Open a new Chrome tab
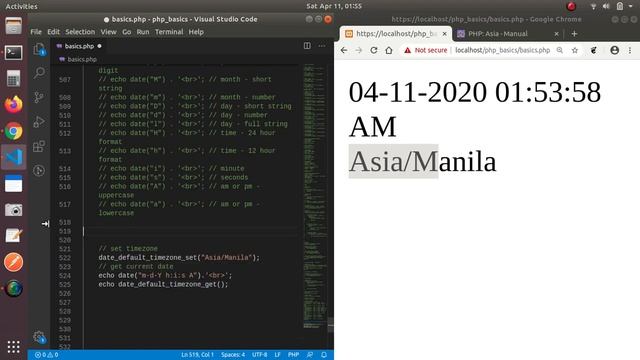The image size is (640, 360). pyautogui.click(x=574, y=34)
